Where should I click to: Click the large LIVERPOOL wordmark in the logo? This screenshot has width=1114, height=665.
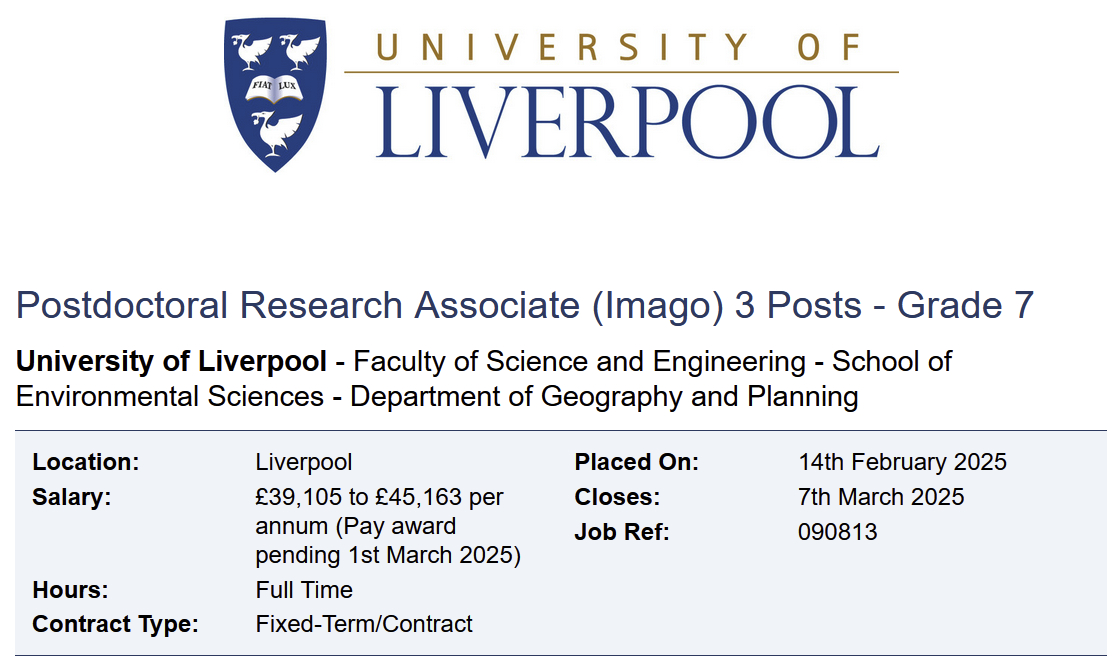[x=627, y=123]
